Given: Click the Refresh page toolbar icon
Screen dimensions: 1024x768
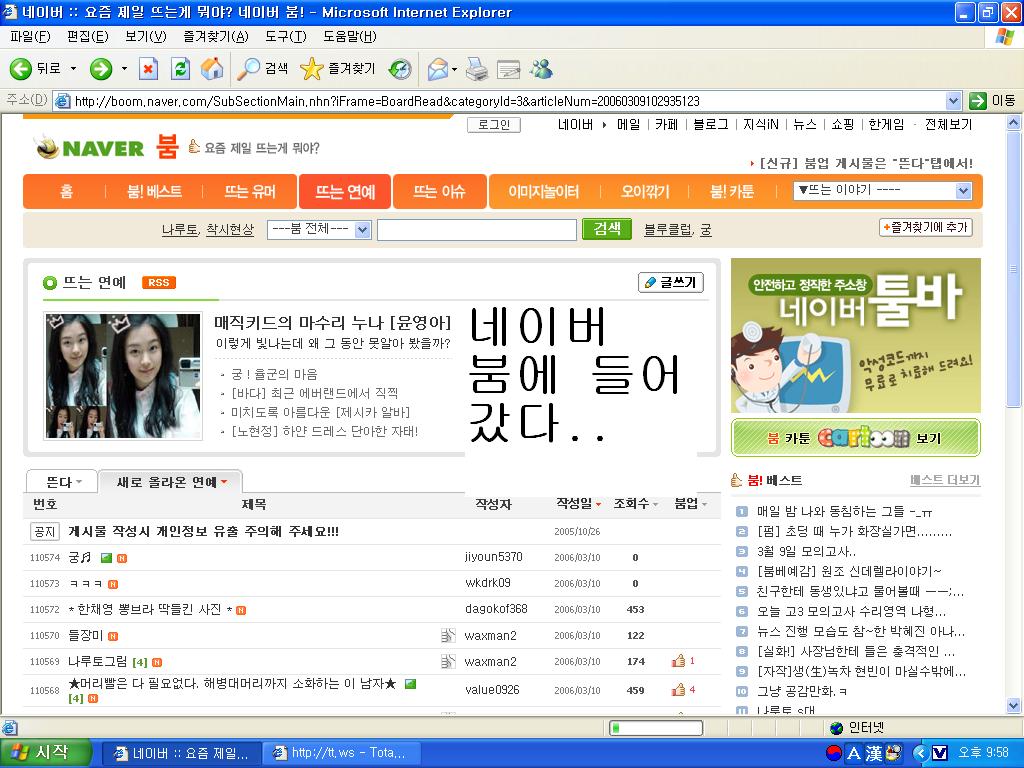Looking at the screenshot, I should point(180,69).
